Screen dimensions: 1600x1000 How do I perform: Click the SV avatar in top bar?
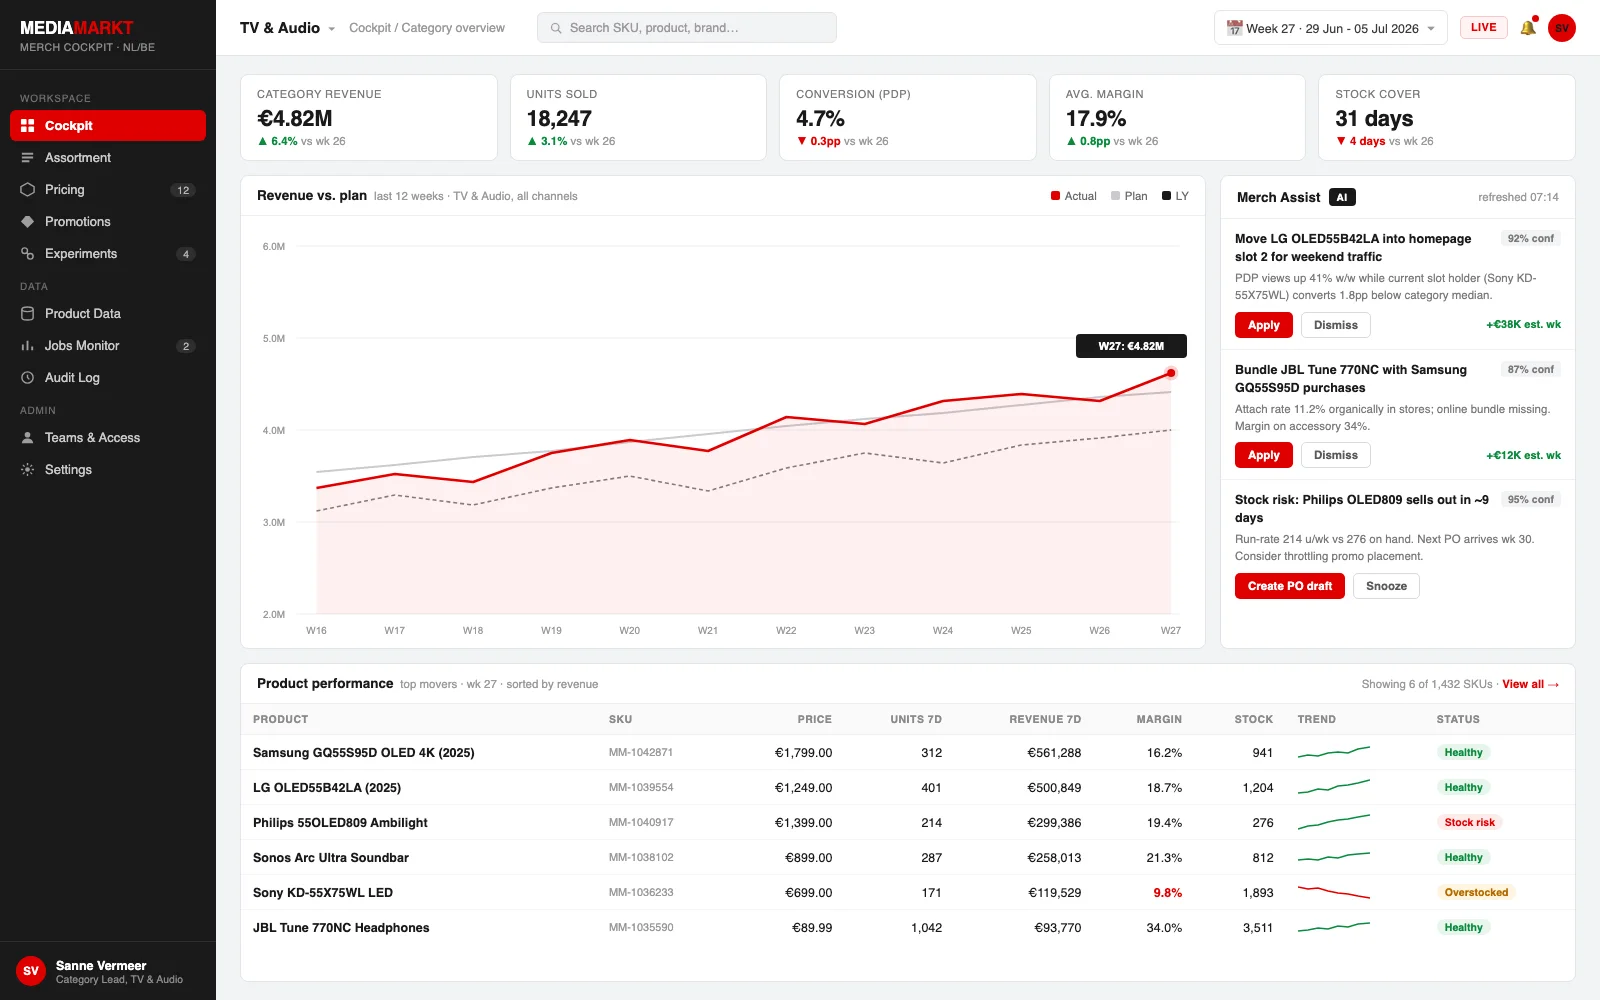pyautogui.click(x=1562, y=28)
